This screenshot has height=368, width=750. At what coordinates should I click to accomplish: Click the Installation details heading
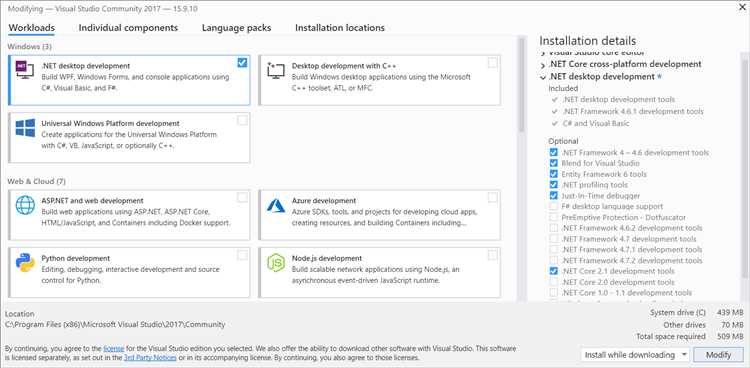588,41
